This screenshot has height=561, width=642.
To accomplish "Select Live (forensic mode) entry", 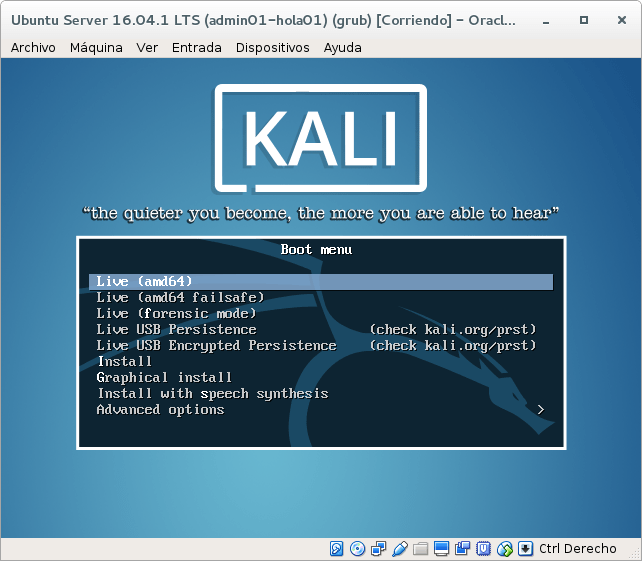I will [x=321, y=314].
